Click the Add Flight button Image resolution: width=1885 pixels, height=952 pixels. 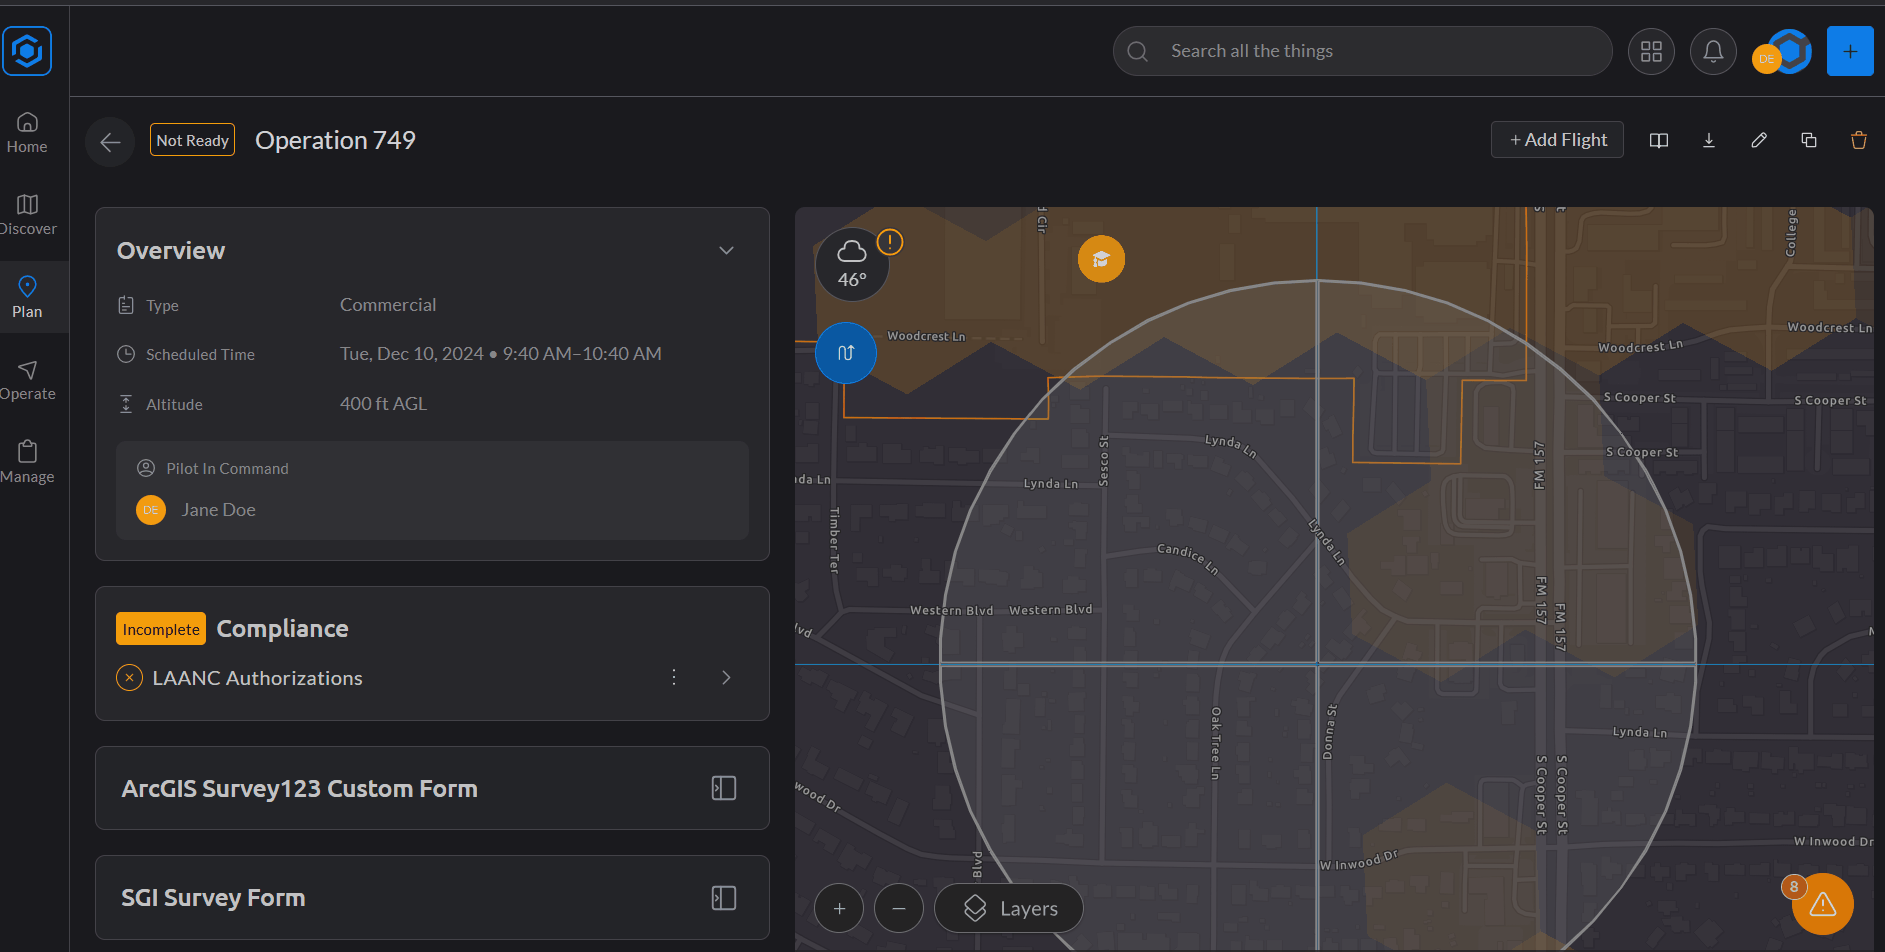1557,140
